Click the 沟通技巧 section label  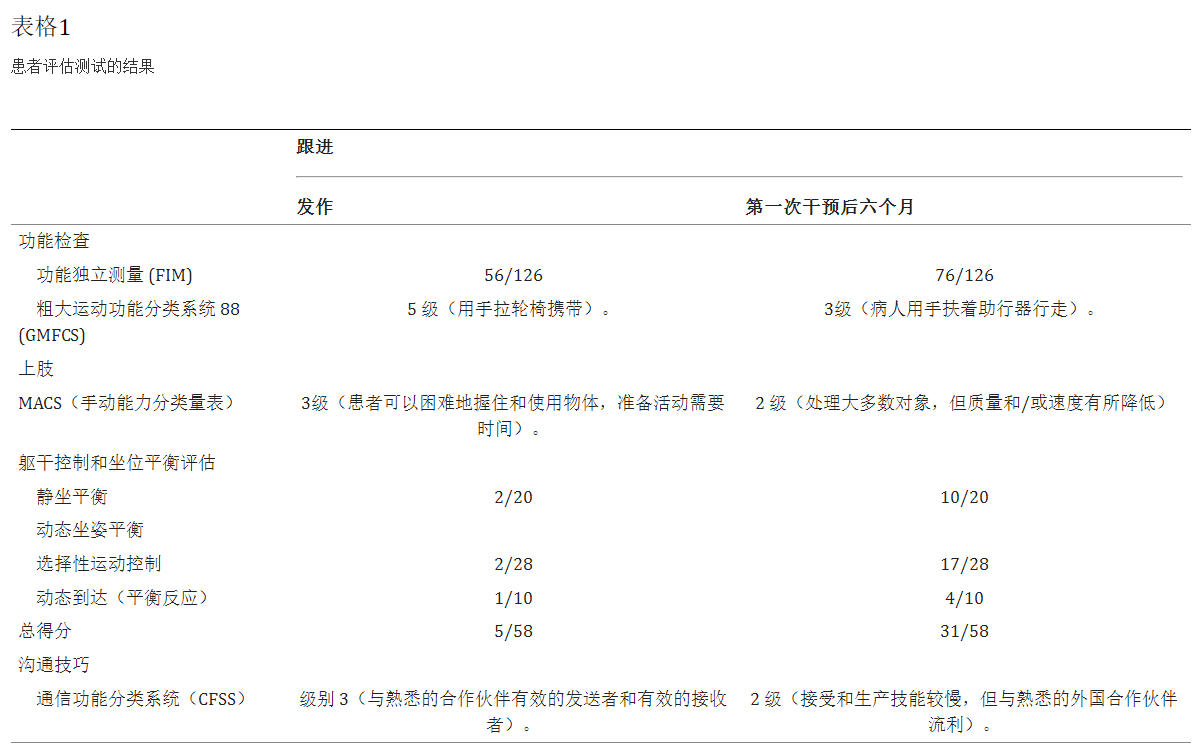(54, 665)
